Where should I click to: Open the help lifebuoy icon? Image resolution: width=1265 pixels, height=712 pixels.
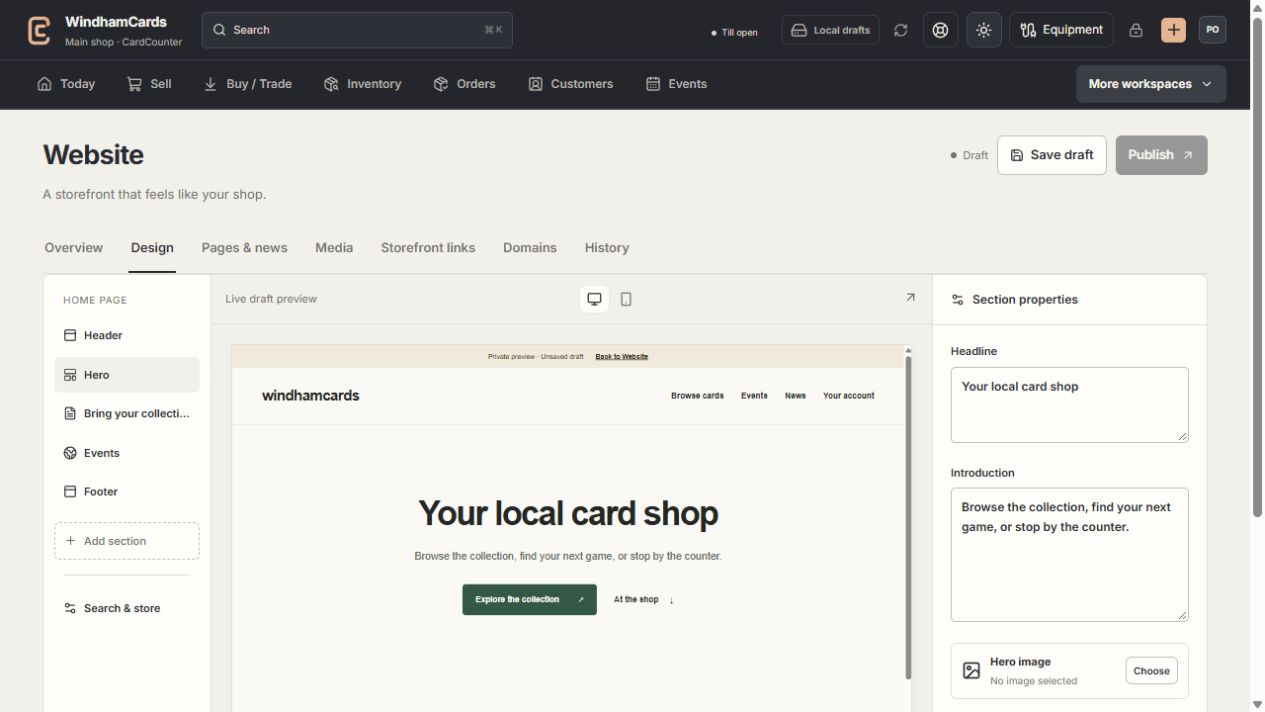(x=940, y=30)
